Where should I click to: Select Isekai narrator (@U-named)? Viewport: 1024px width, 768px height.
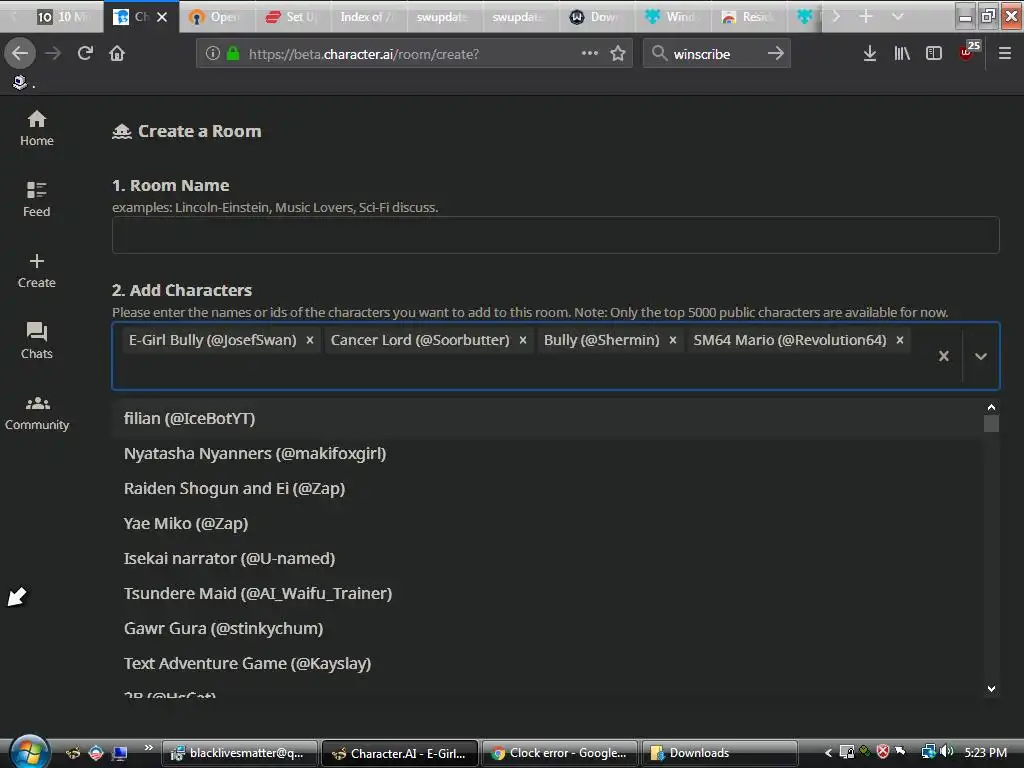pos(546,558)
